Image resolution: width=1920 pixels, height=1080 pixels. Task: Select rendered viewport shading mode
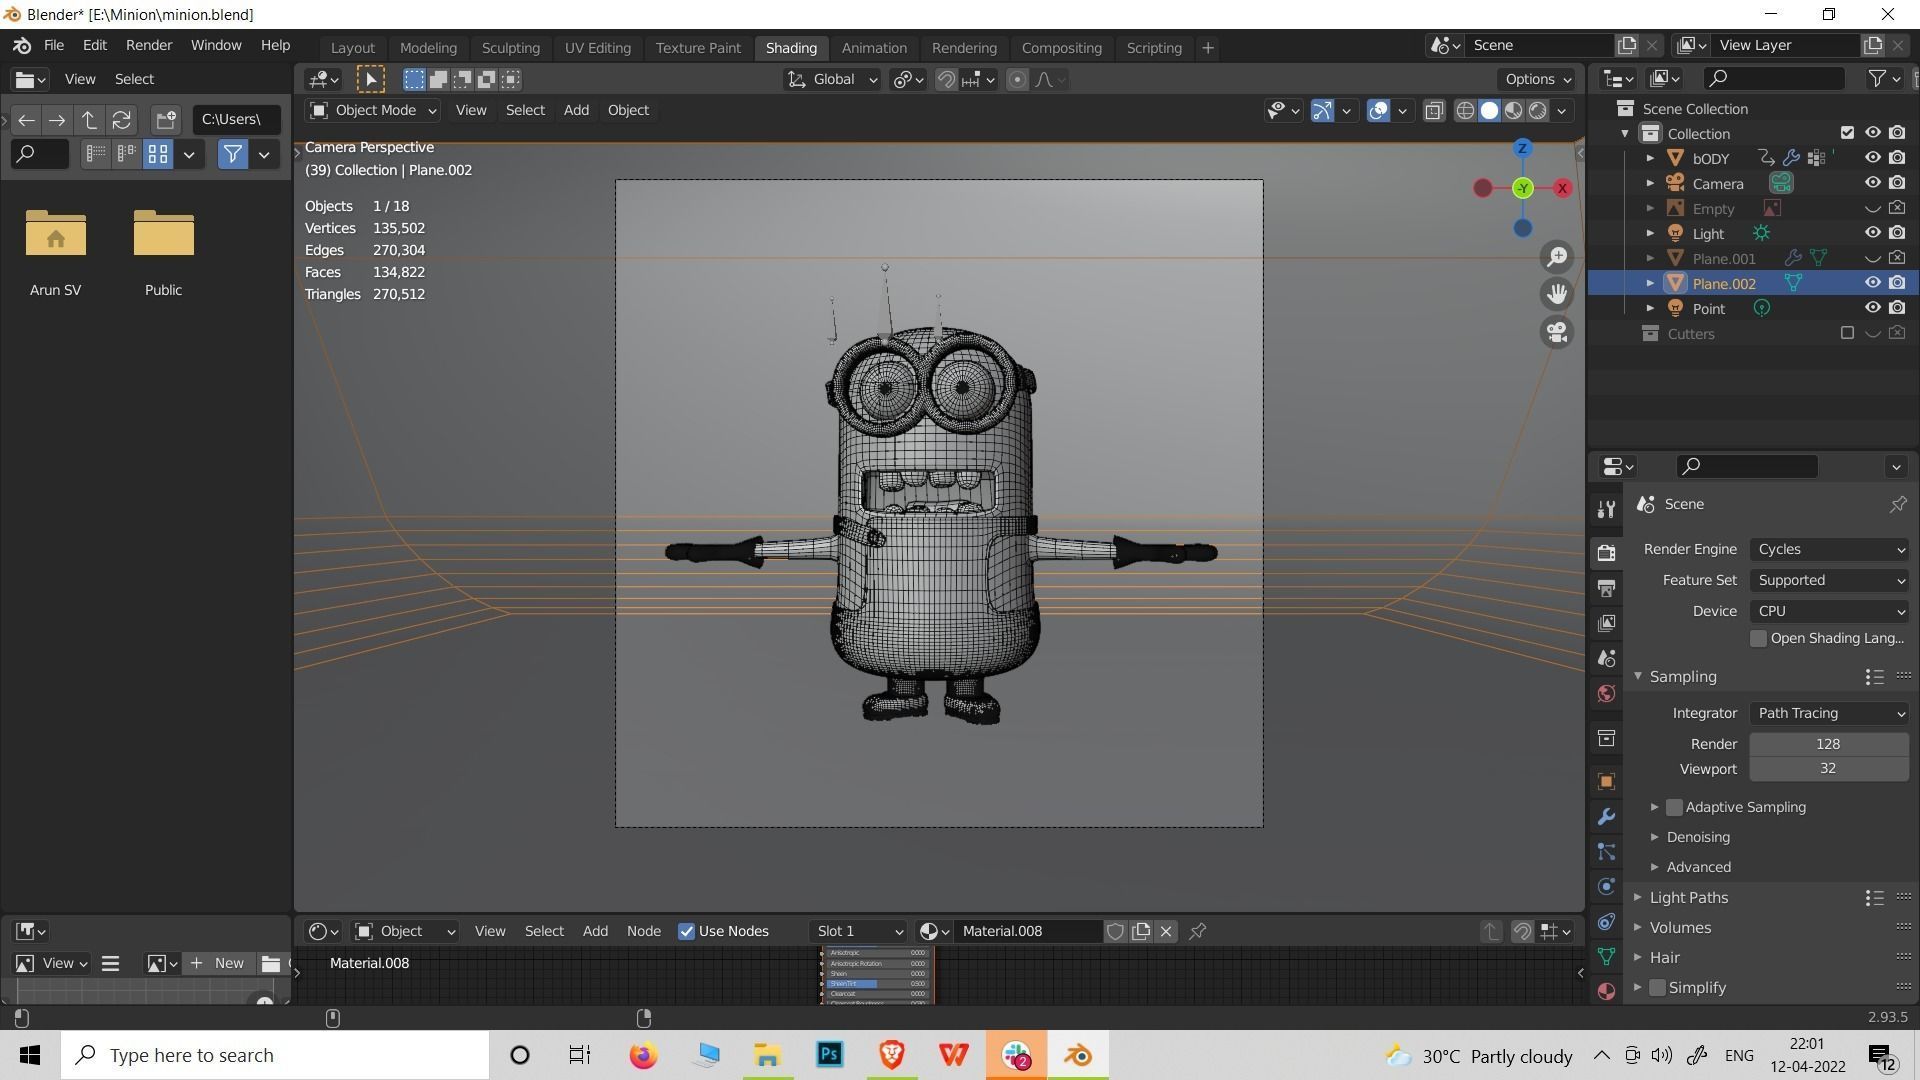click(x=1537, y=111)
